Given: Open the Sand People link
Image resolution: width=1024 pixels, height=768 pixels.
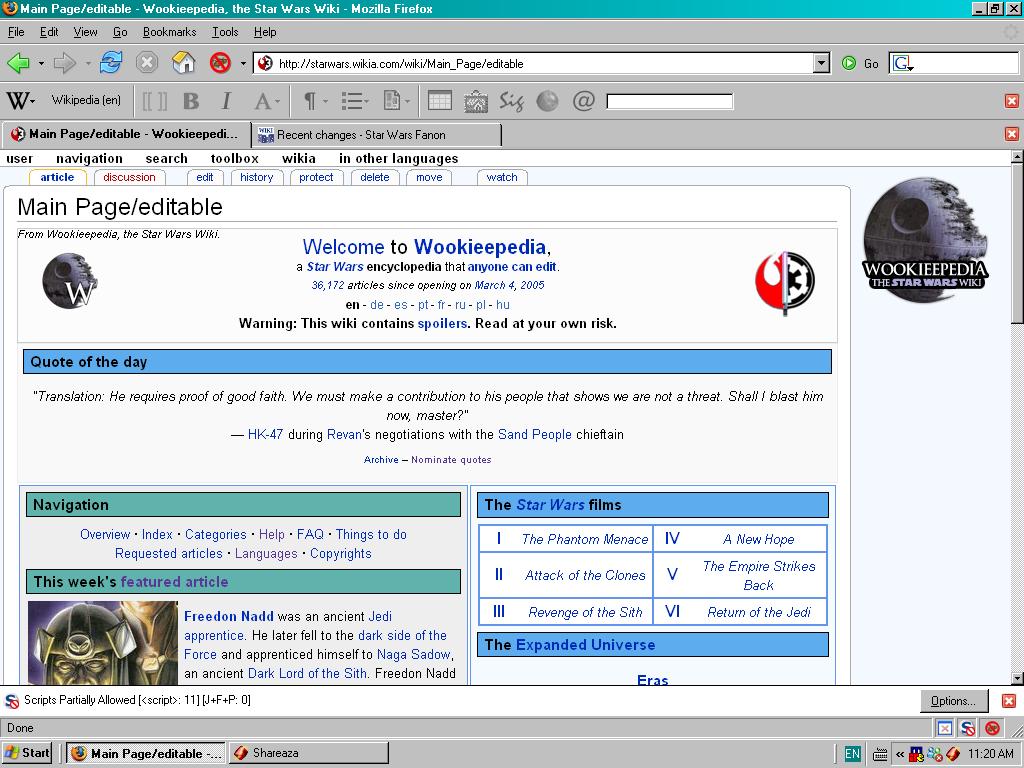Looking at the screenshot, I should (534, 434).
